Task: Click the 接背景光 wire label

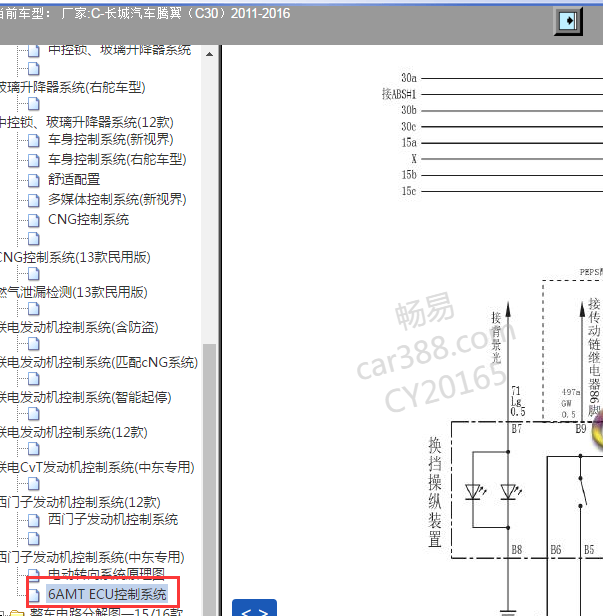Action: (x=496, y=337)
